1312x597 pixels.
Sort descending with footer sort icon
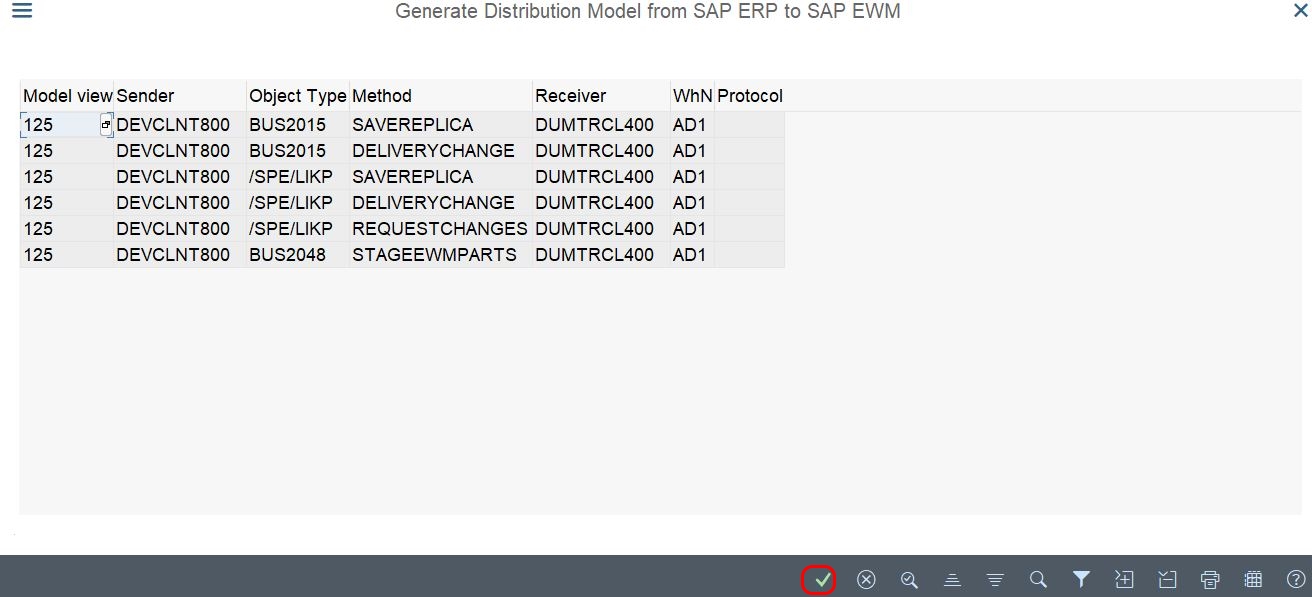click(995, 579)
